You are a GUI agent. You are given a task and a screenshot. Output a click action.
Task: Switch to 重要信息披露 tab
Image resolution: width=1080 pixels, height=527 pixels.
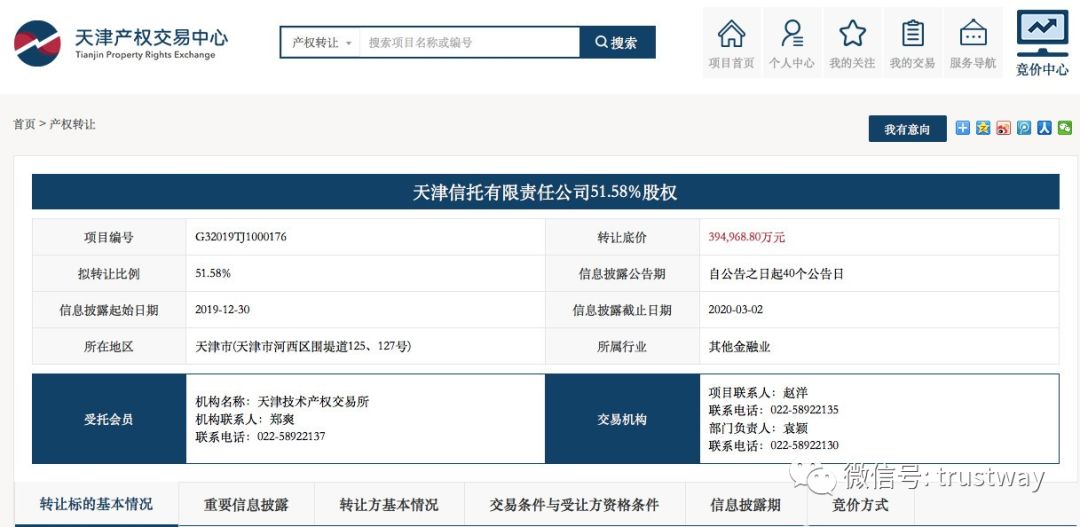(x=246, y=505)
